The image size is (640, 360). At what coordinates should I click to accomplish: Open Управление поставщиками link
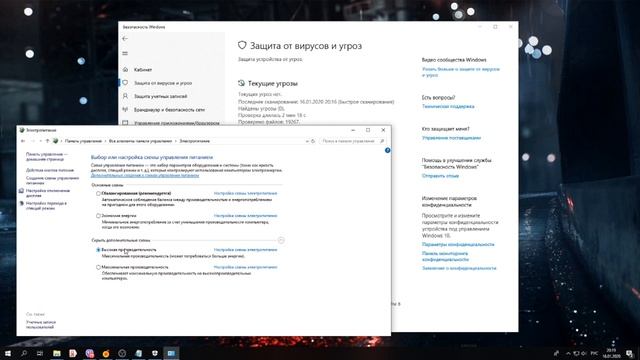point(451,138)
